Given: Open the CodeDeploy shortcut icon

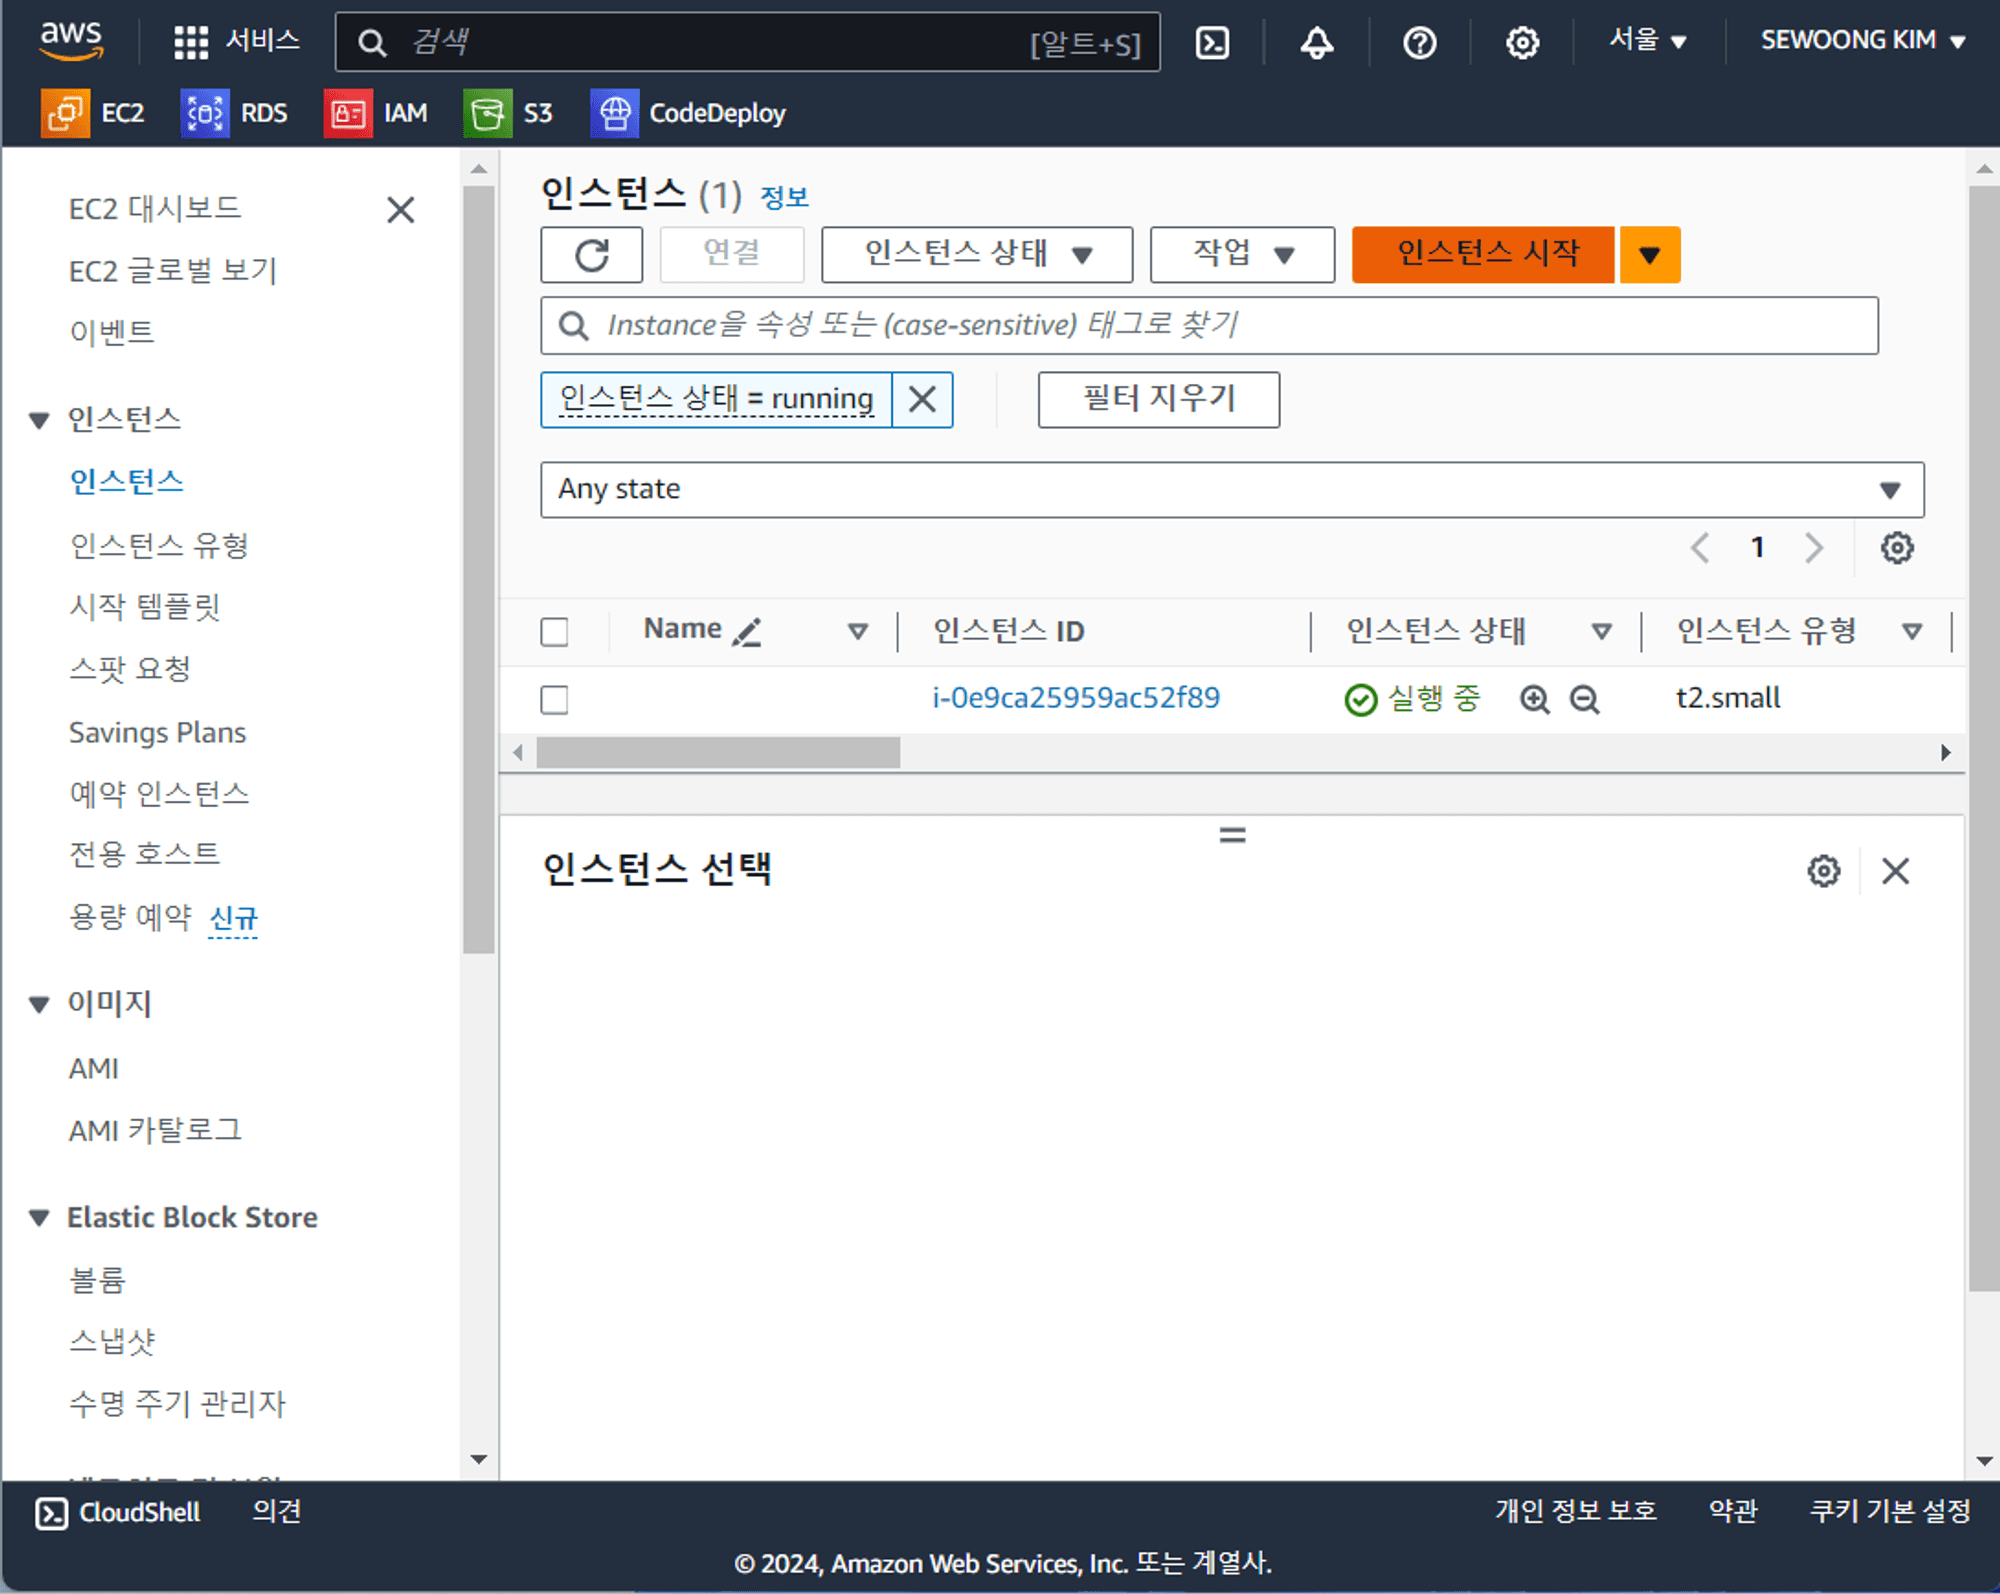Looking at the screenshot, I should point(614,113).
